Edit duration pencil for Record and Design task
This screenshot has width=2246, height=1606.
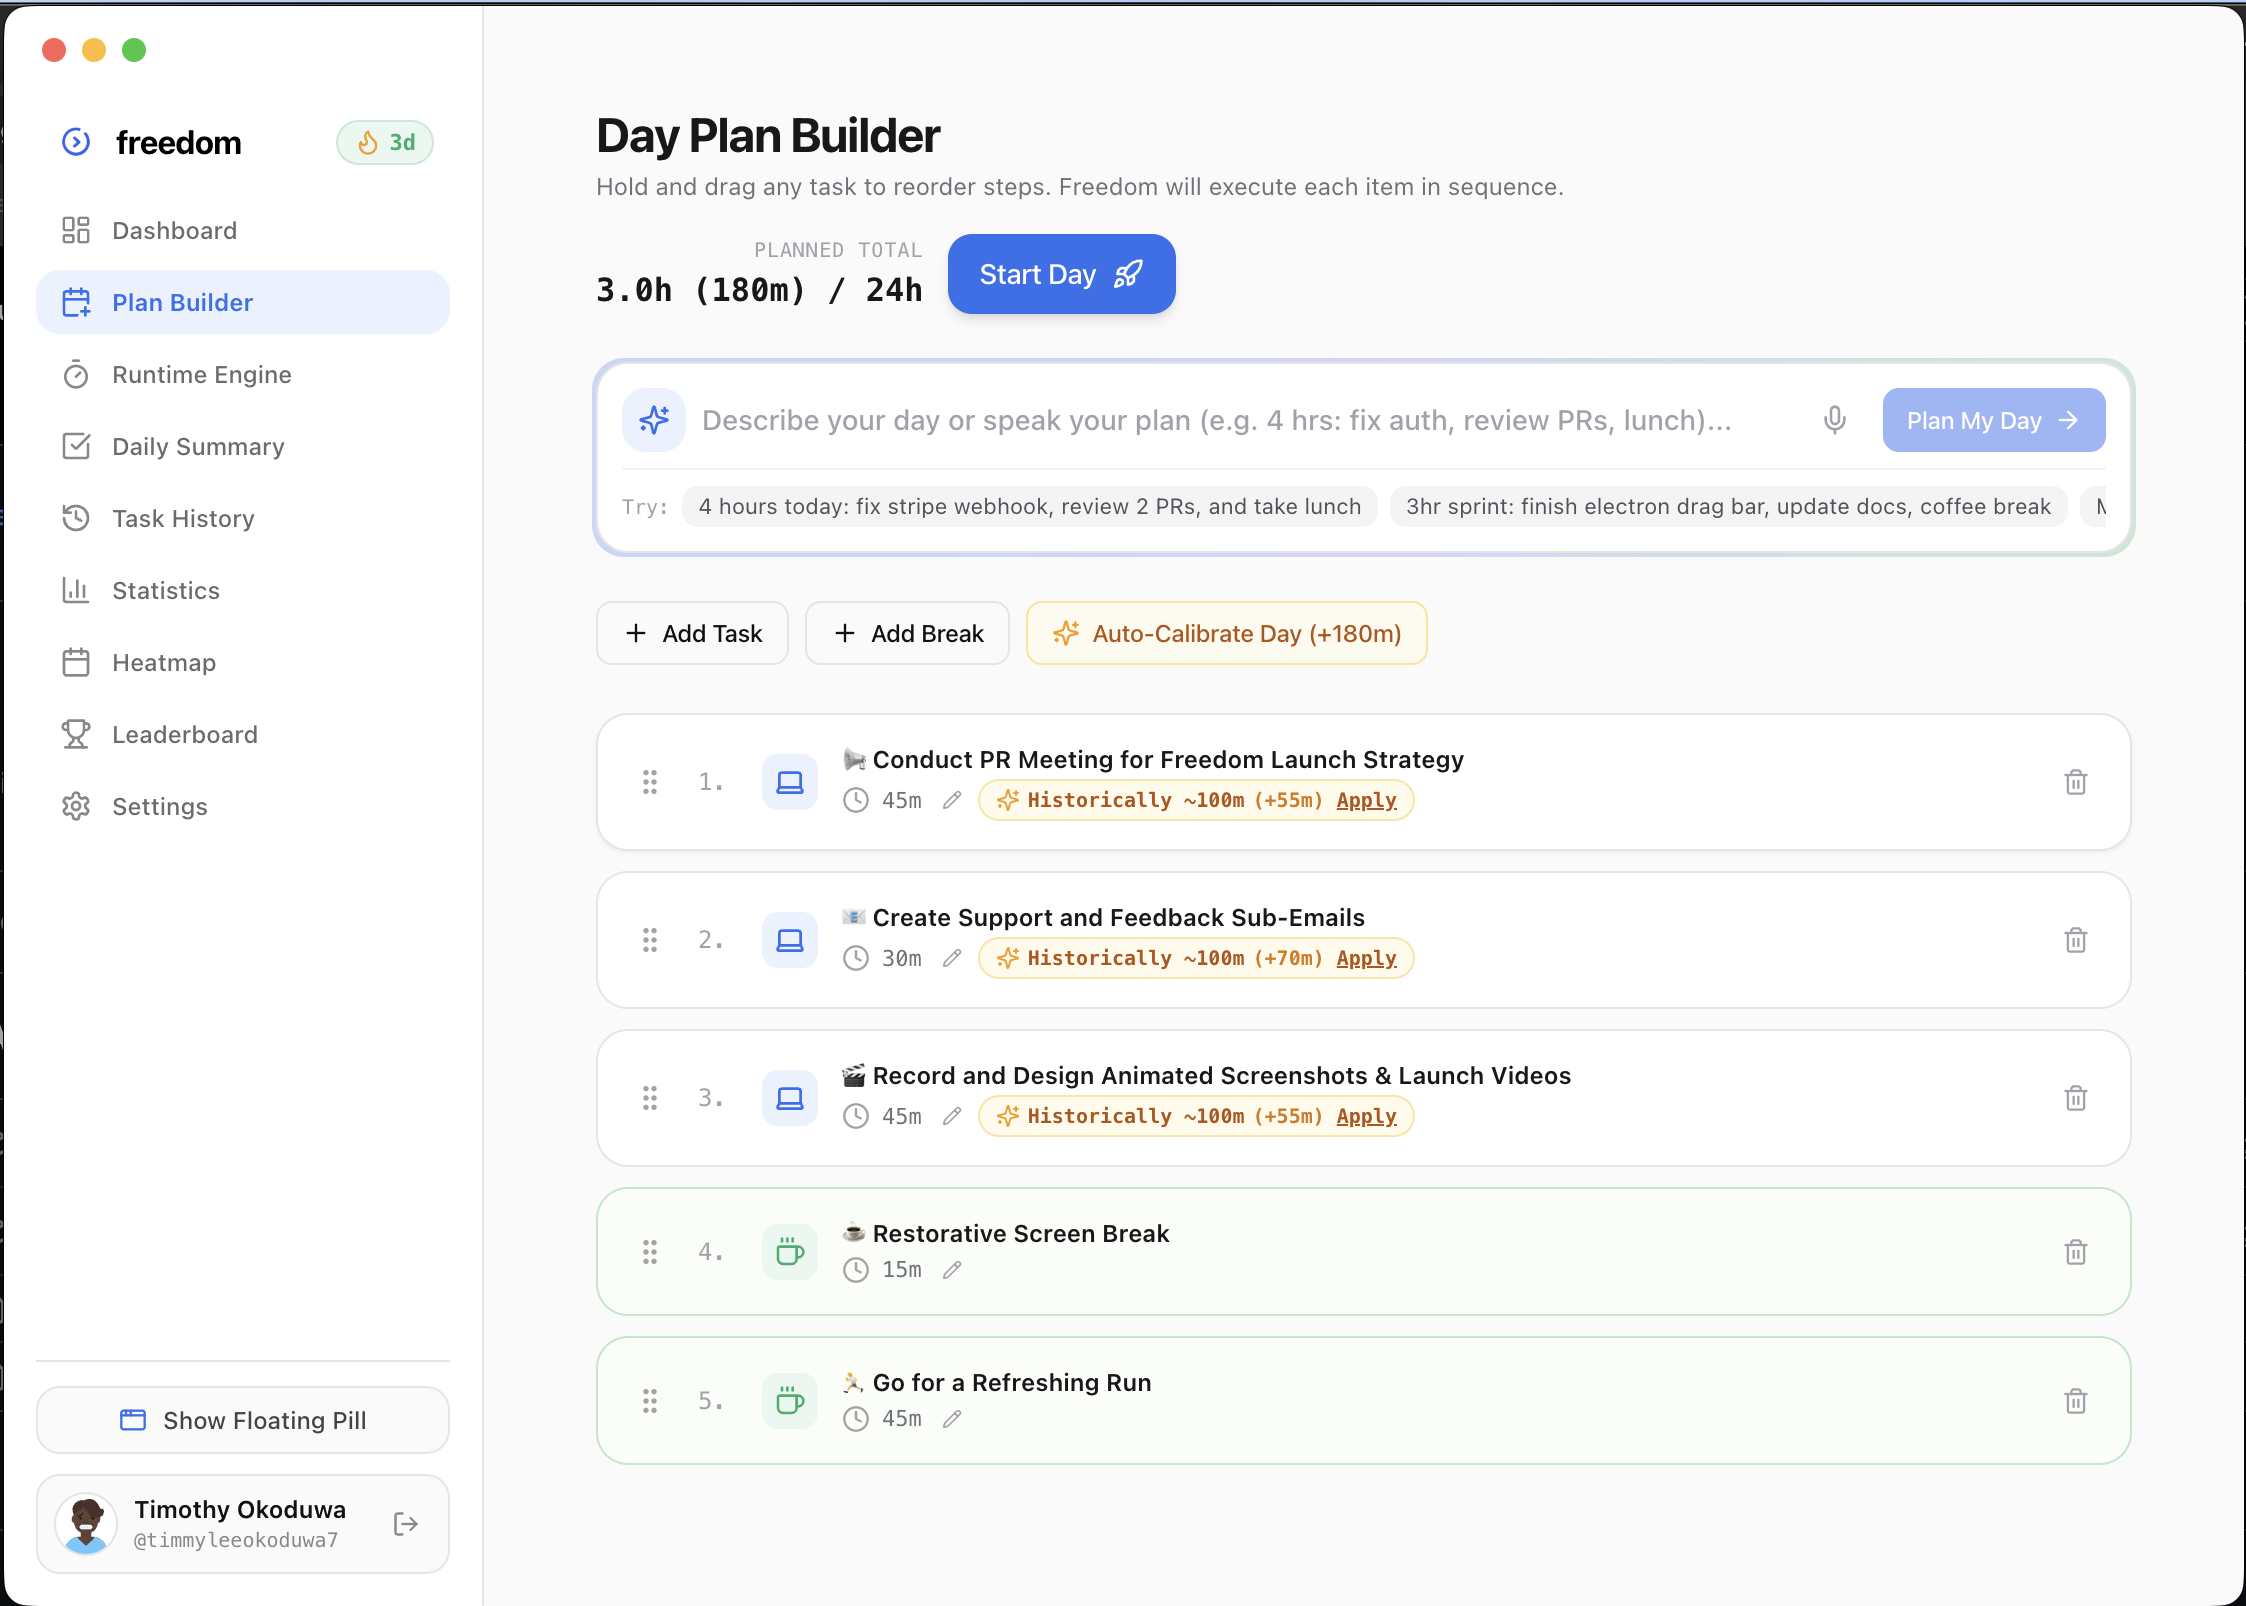(x=952, y=1116)
